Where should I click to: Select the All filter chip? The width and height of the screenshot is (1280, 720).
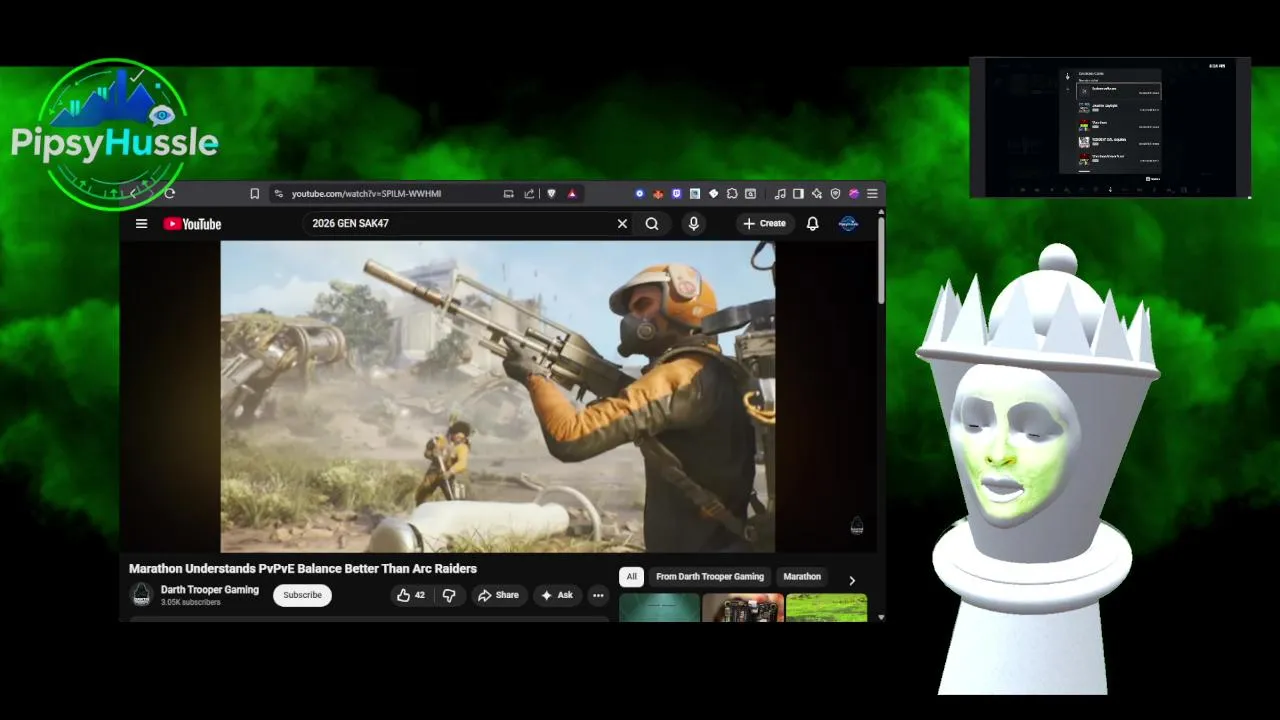tap(631, 577)
